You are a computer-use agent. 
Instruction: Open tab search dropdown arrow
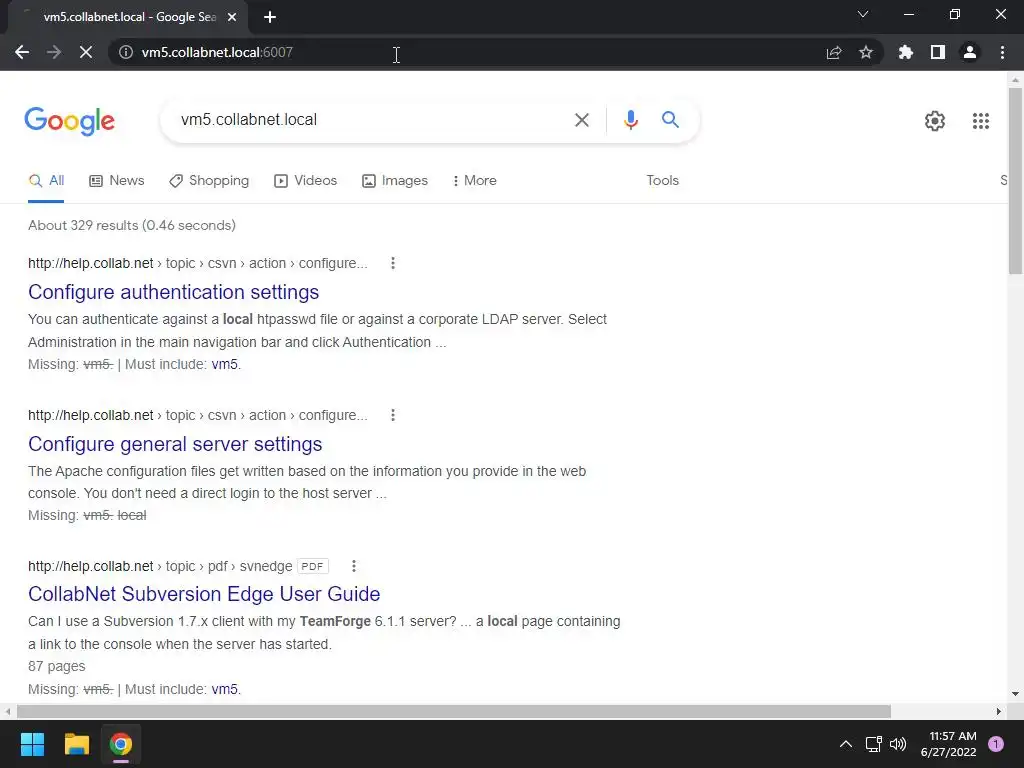point(863,14)
